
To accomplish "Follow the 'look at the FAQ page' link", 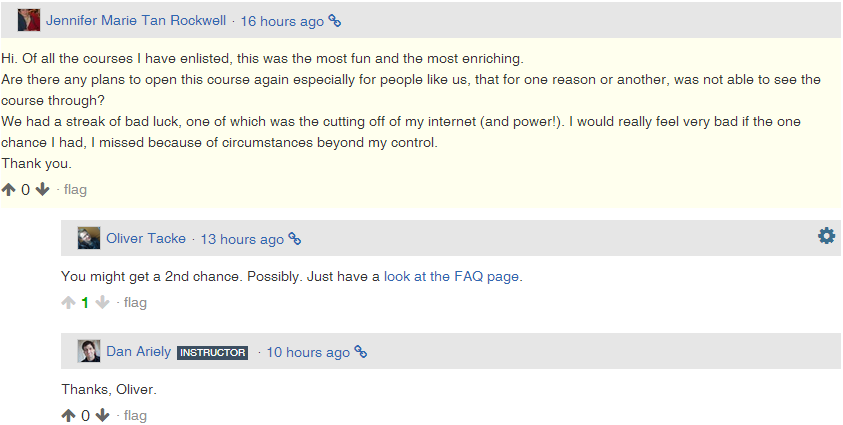I will coord(452,277).
